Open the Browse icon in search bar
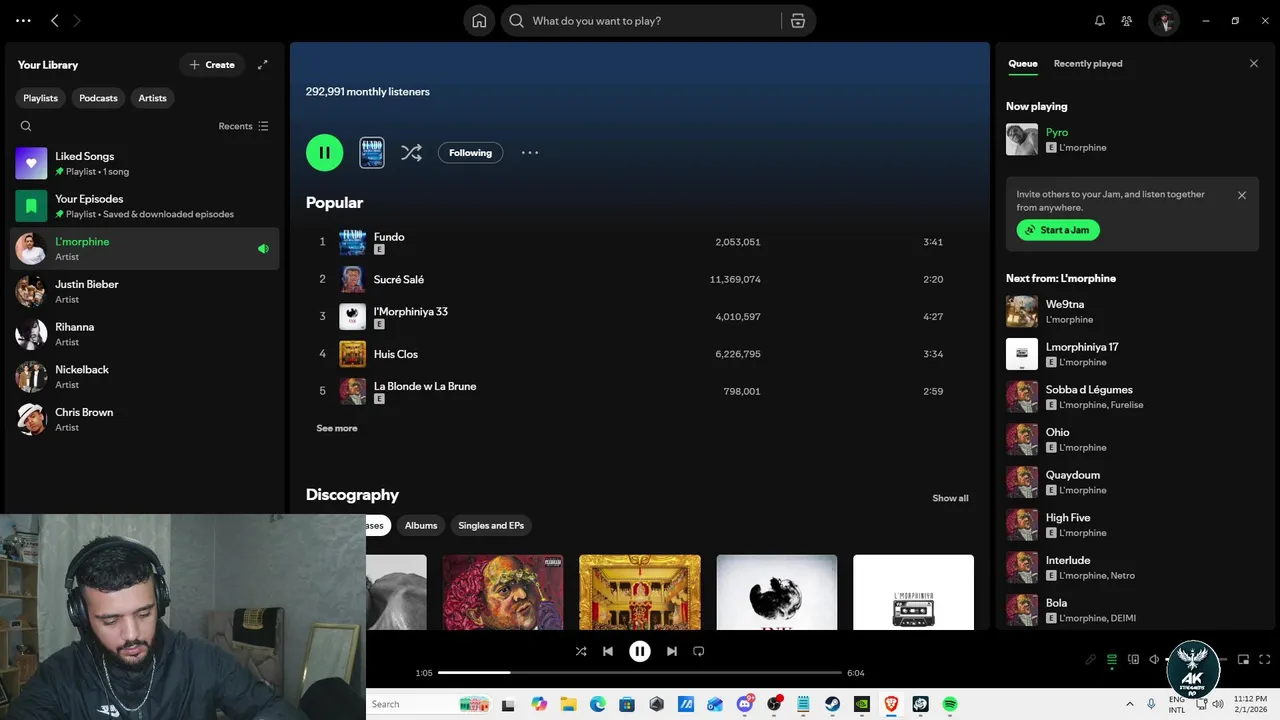 [x=798, y=21]
